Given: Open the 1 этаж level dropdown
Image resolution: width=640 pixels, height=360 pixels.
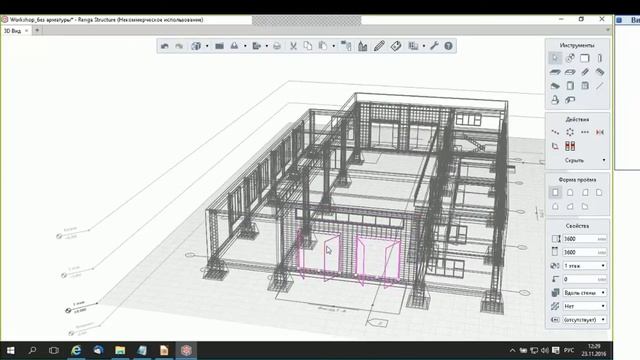Looking at the screenshot, I should [584, 266].
